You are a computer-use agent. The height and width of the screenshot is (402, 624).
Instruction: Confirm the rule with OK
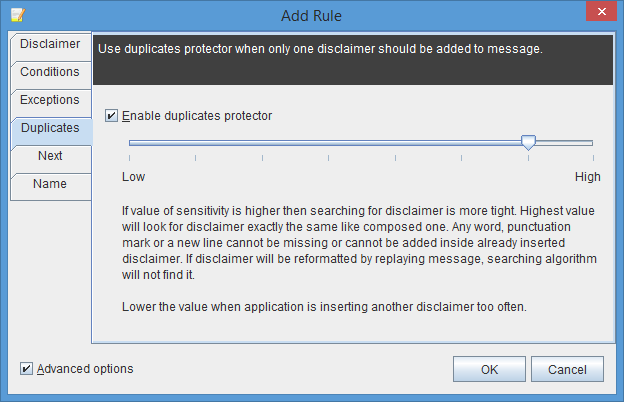(489, 369)
